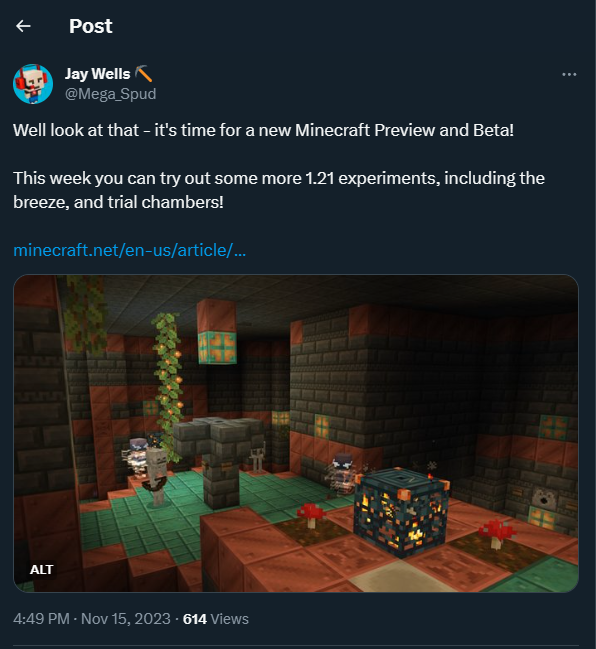Viewport: 596px width, 649px height.
Task: Click the glow berry vines in image
Action: pyautogui.click(x=169, y=385)
